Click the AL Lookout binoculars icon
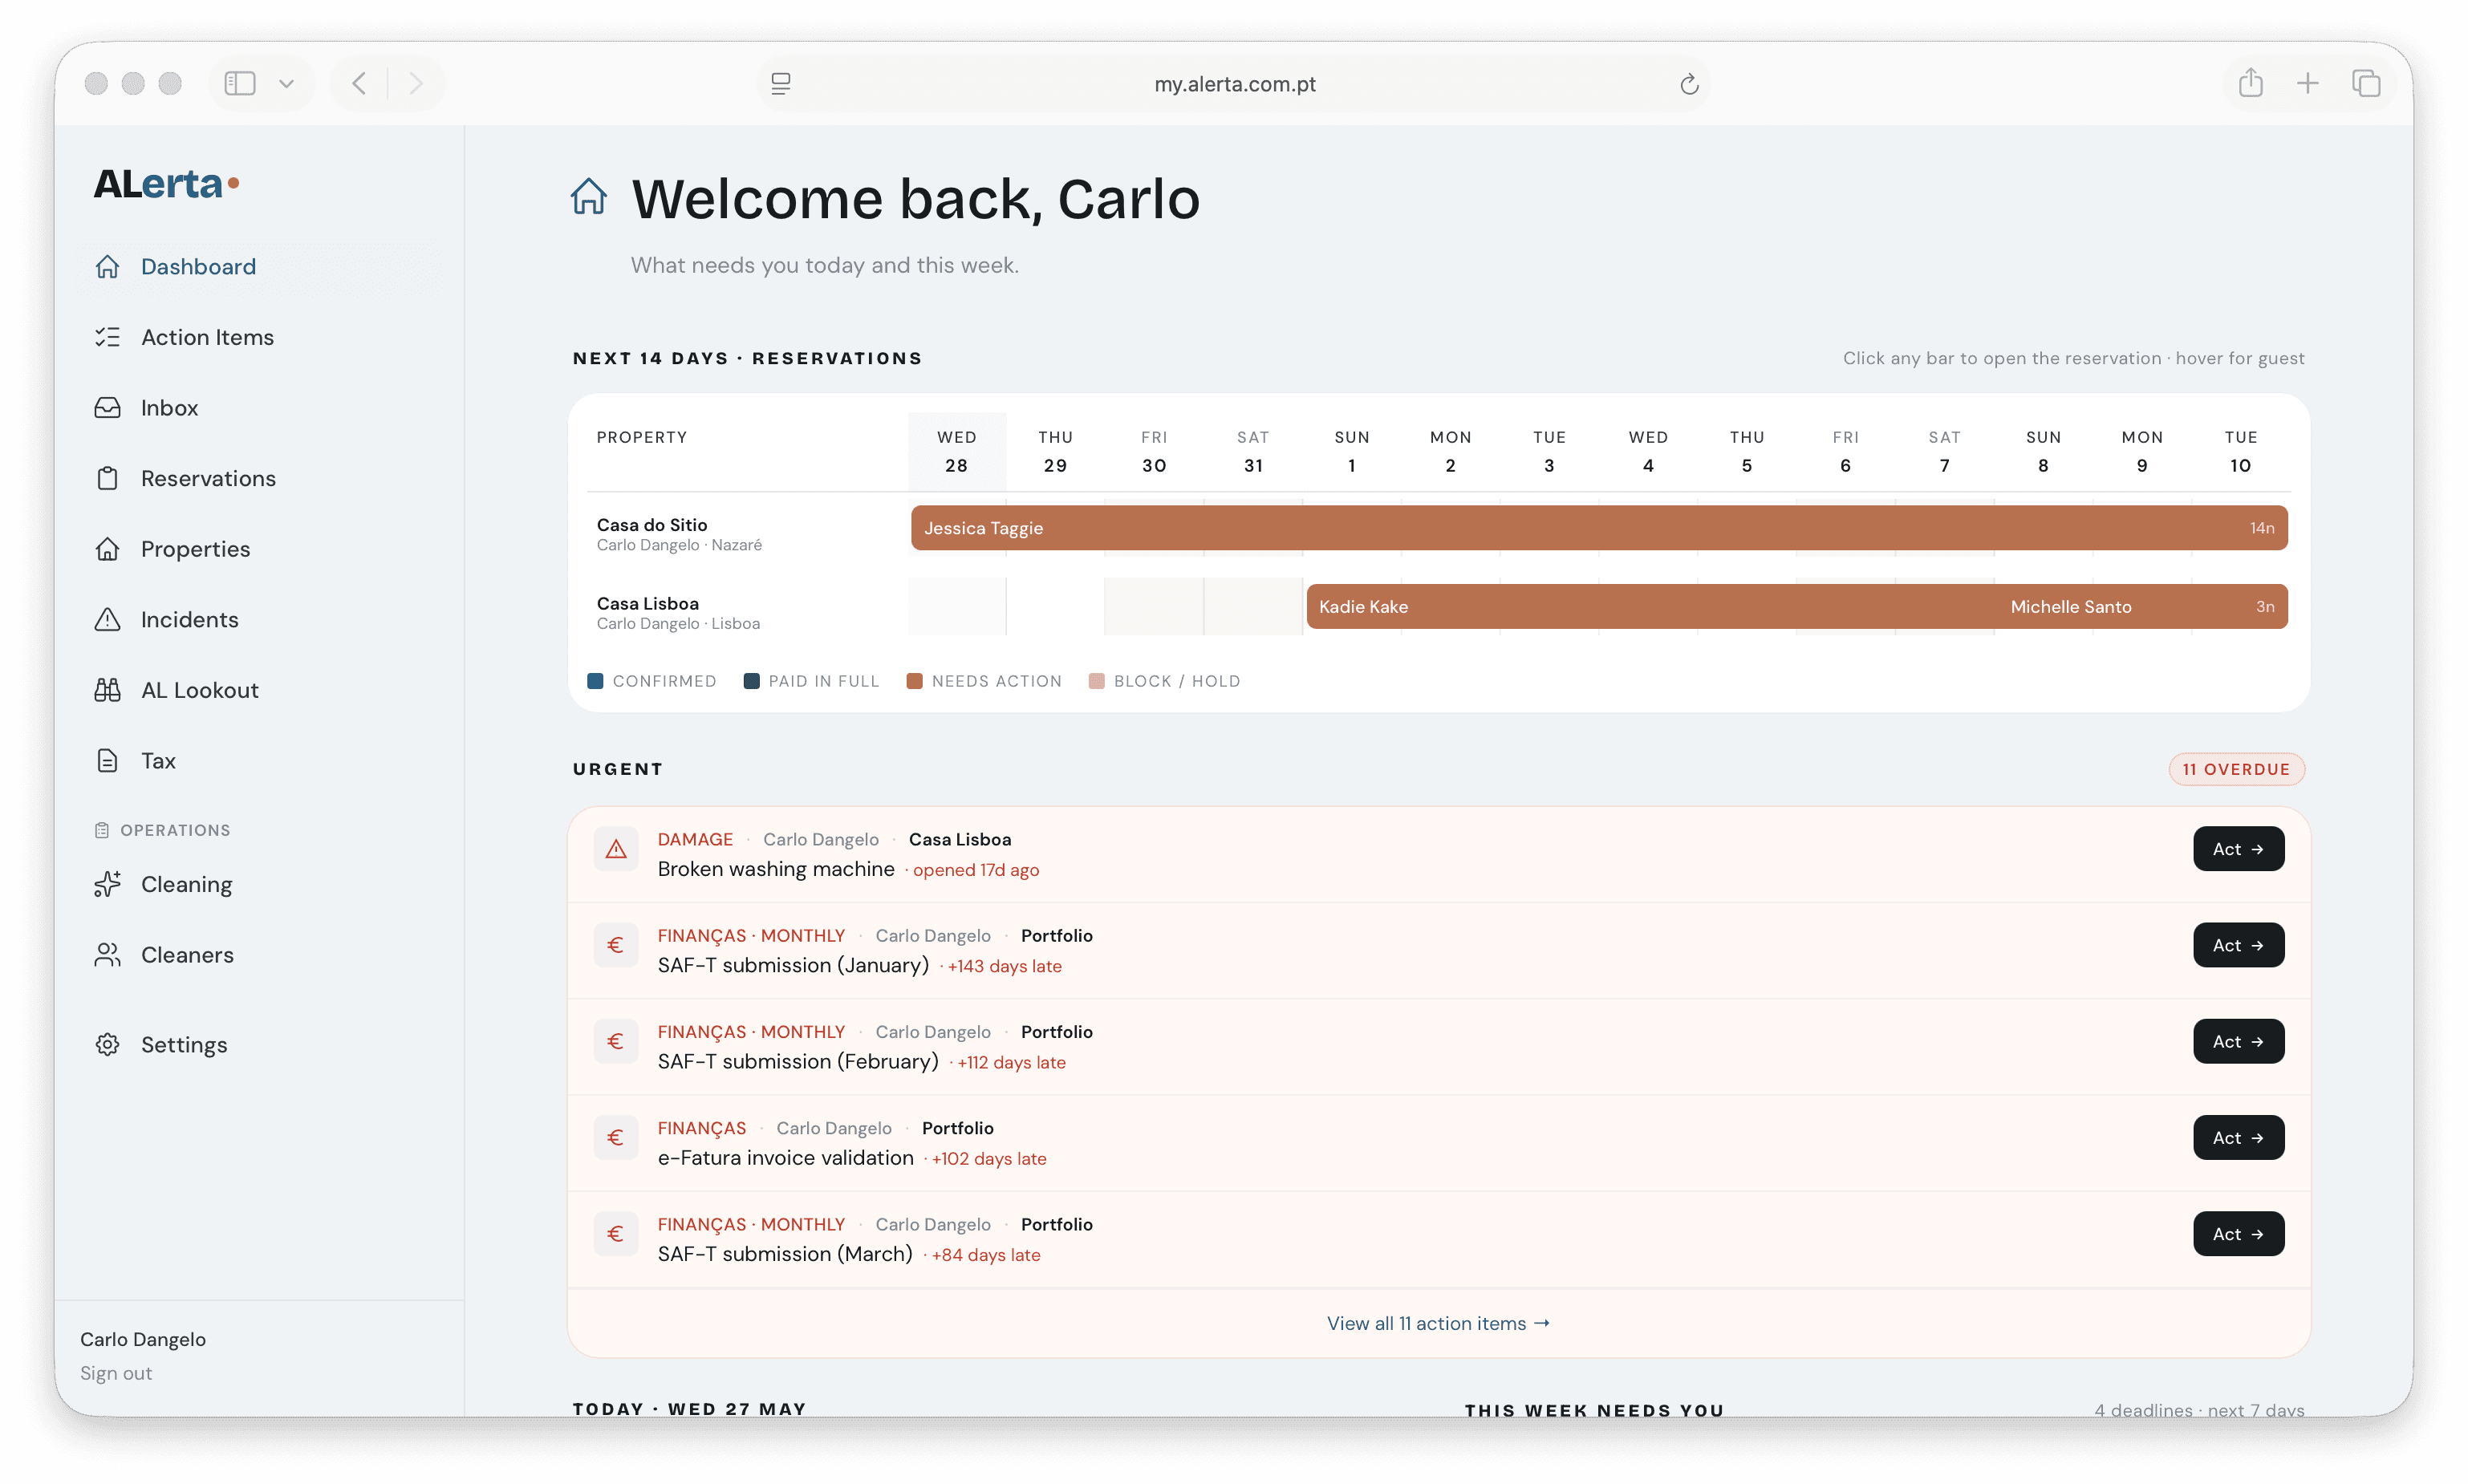2468x1484 pixels. pyautogui.click(x=107, y=690)
